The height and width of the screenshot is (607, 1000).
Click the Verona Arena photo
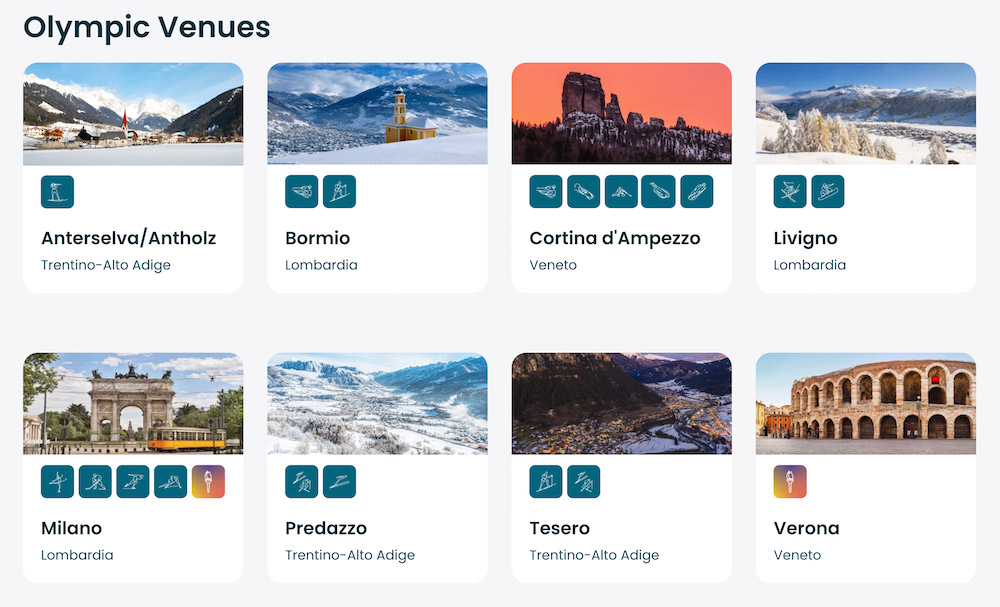pos(866,404)
